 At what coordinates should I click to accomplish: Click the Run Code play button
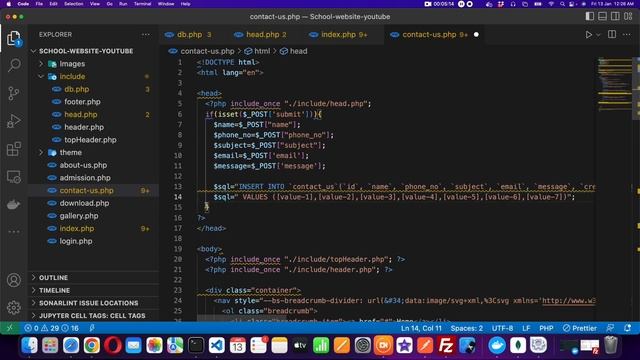point(588,35)
